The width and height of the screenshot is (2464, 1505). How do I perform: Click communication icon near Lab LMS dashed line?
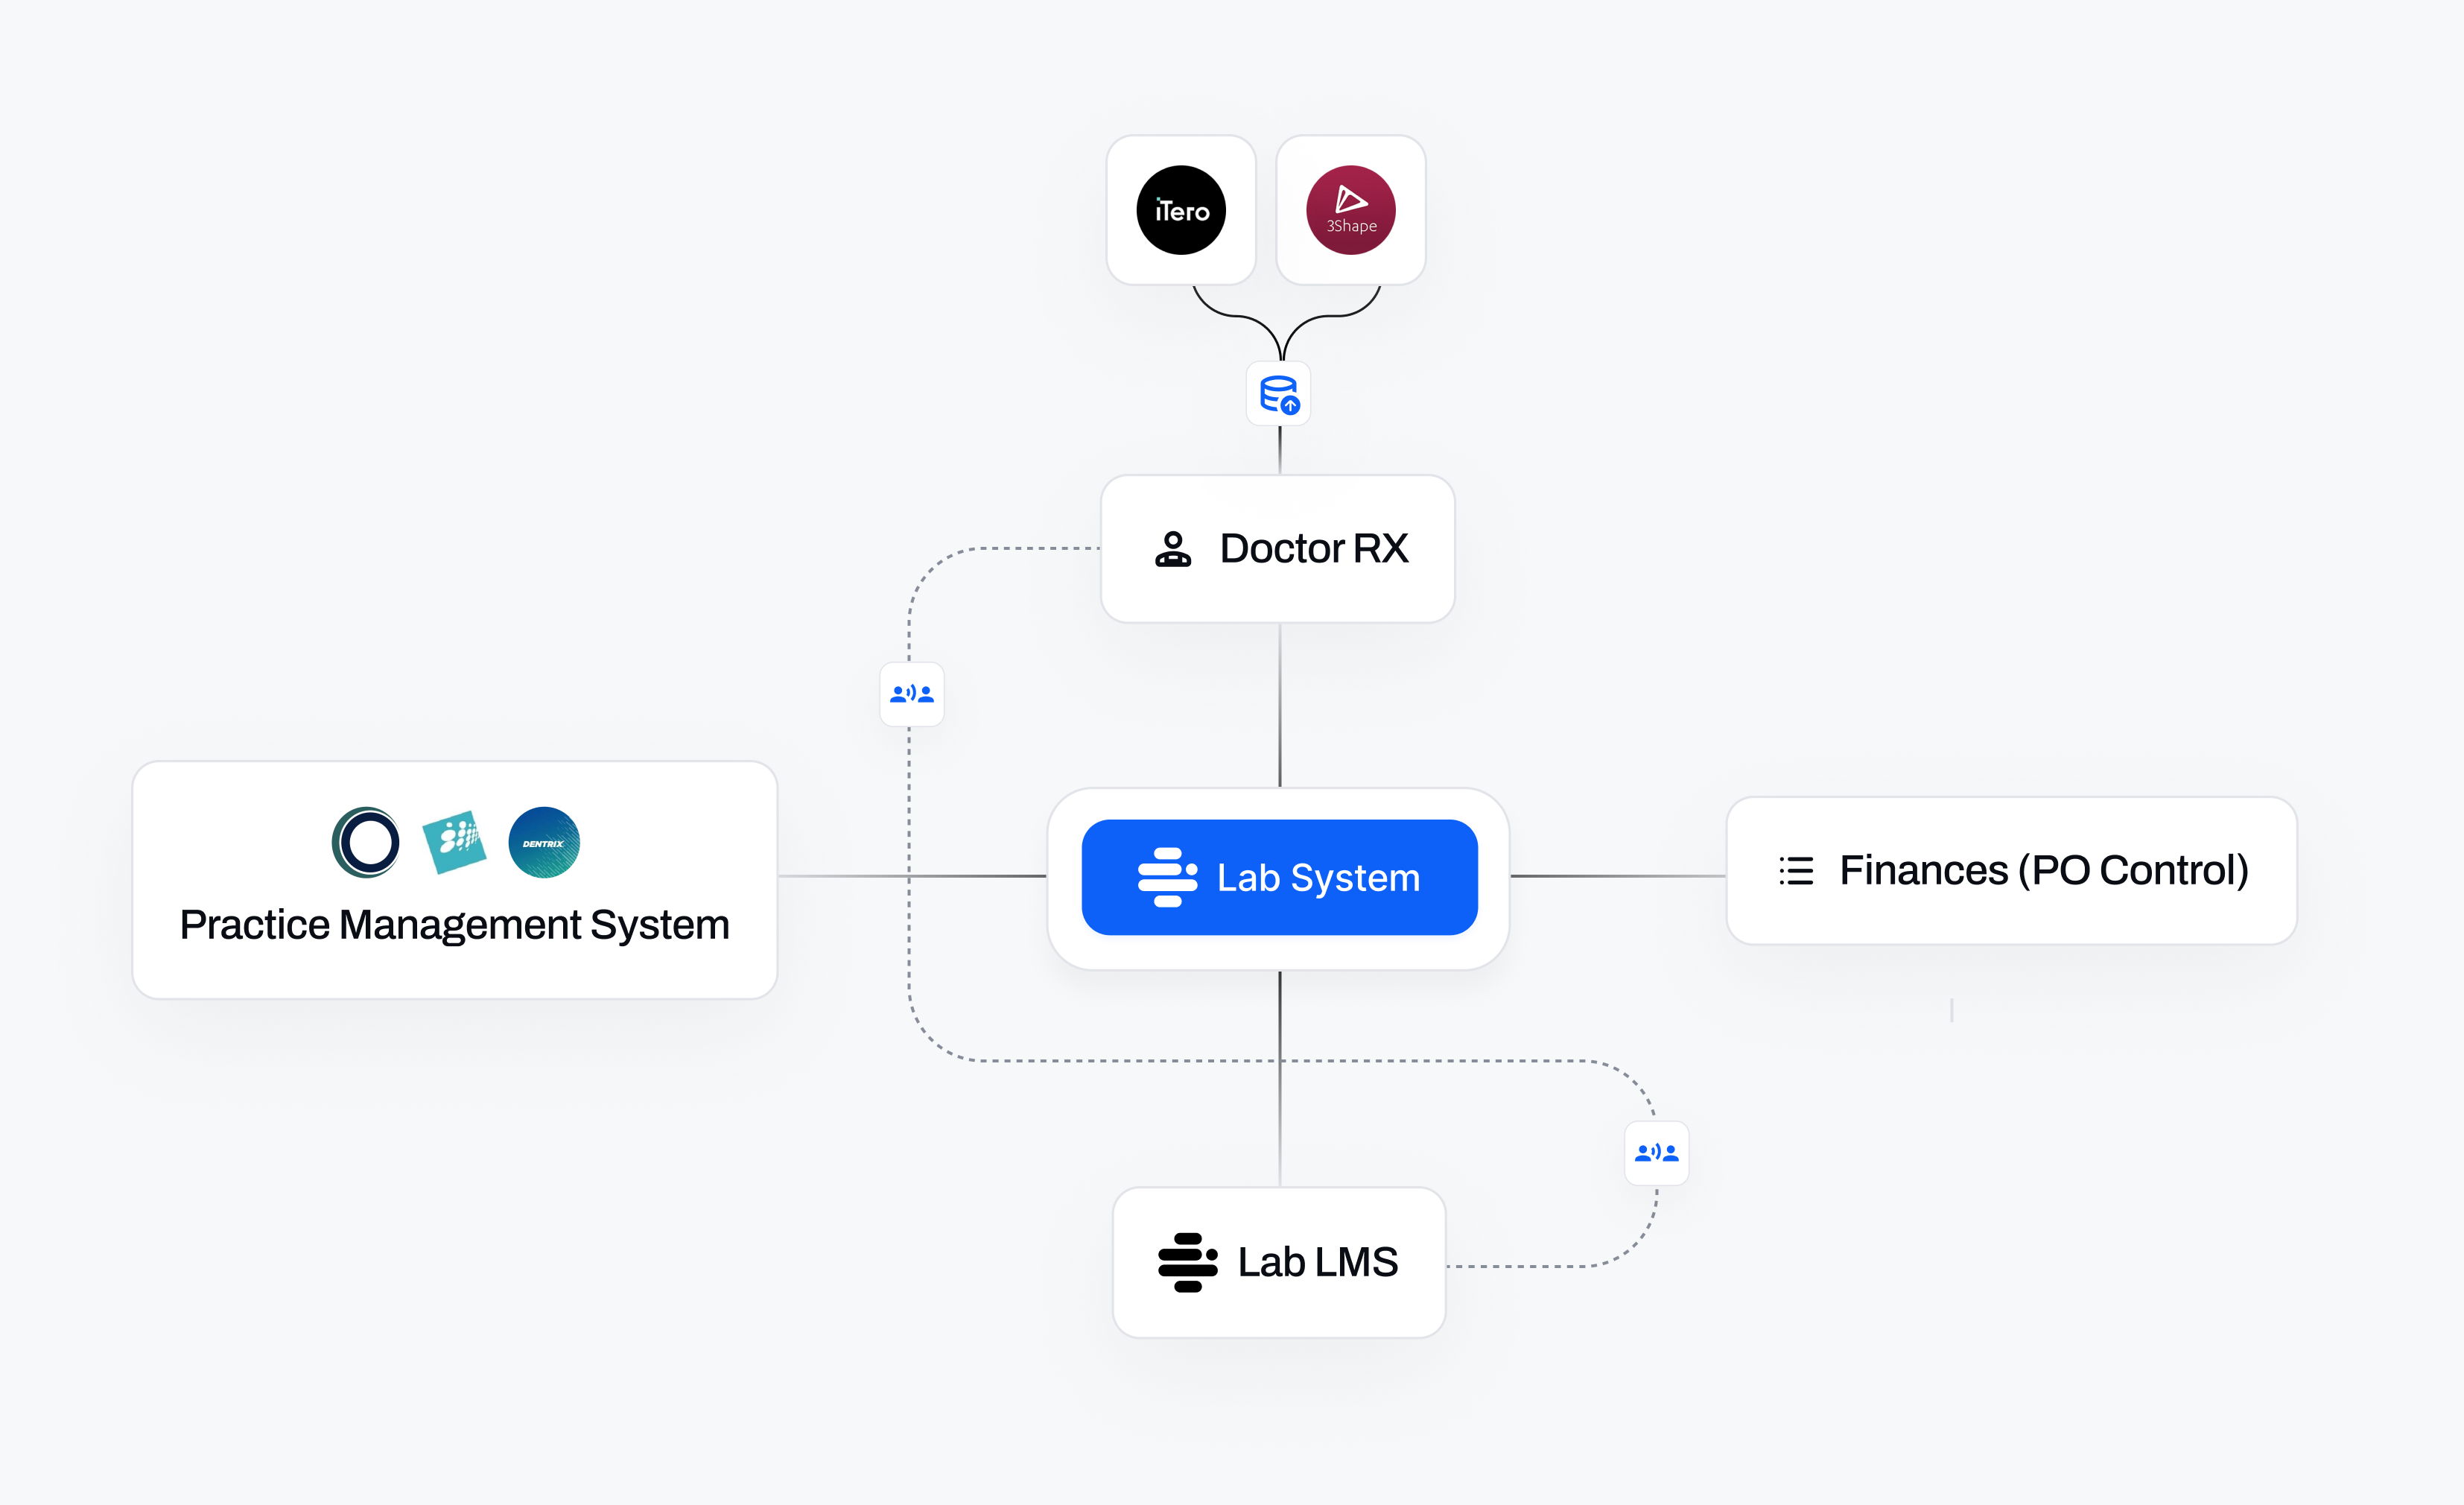click(1656, 1153)
